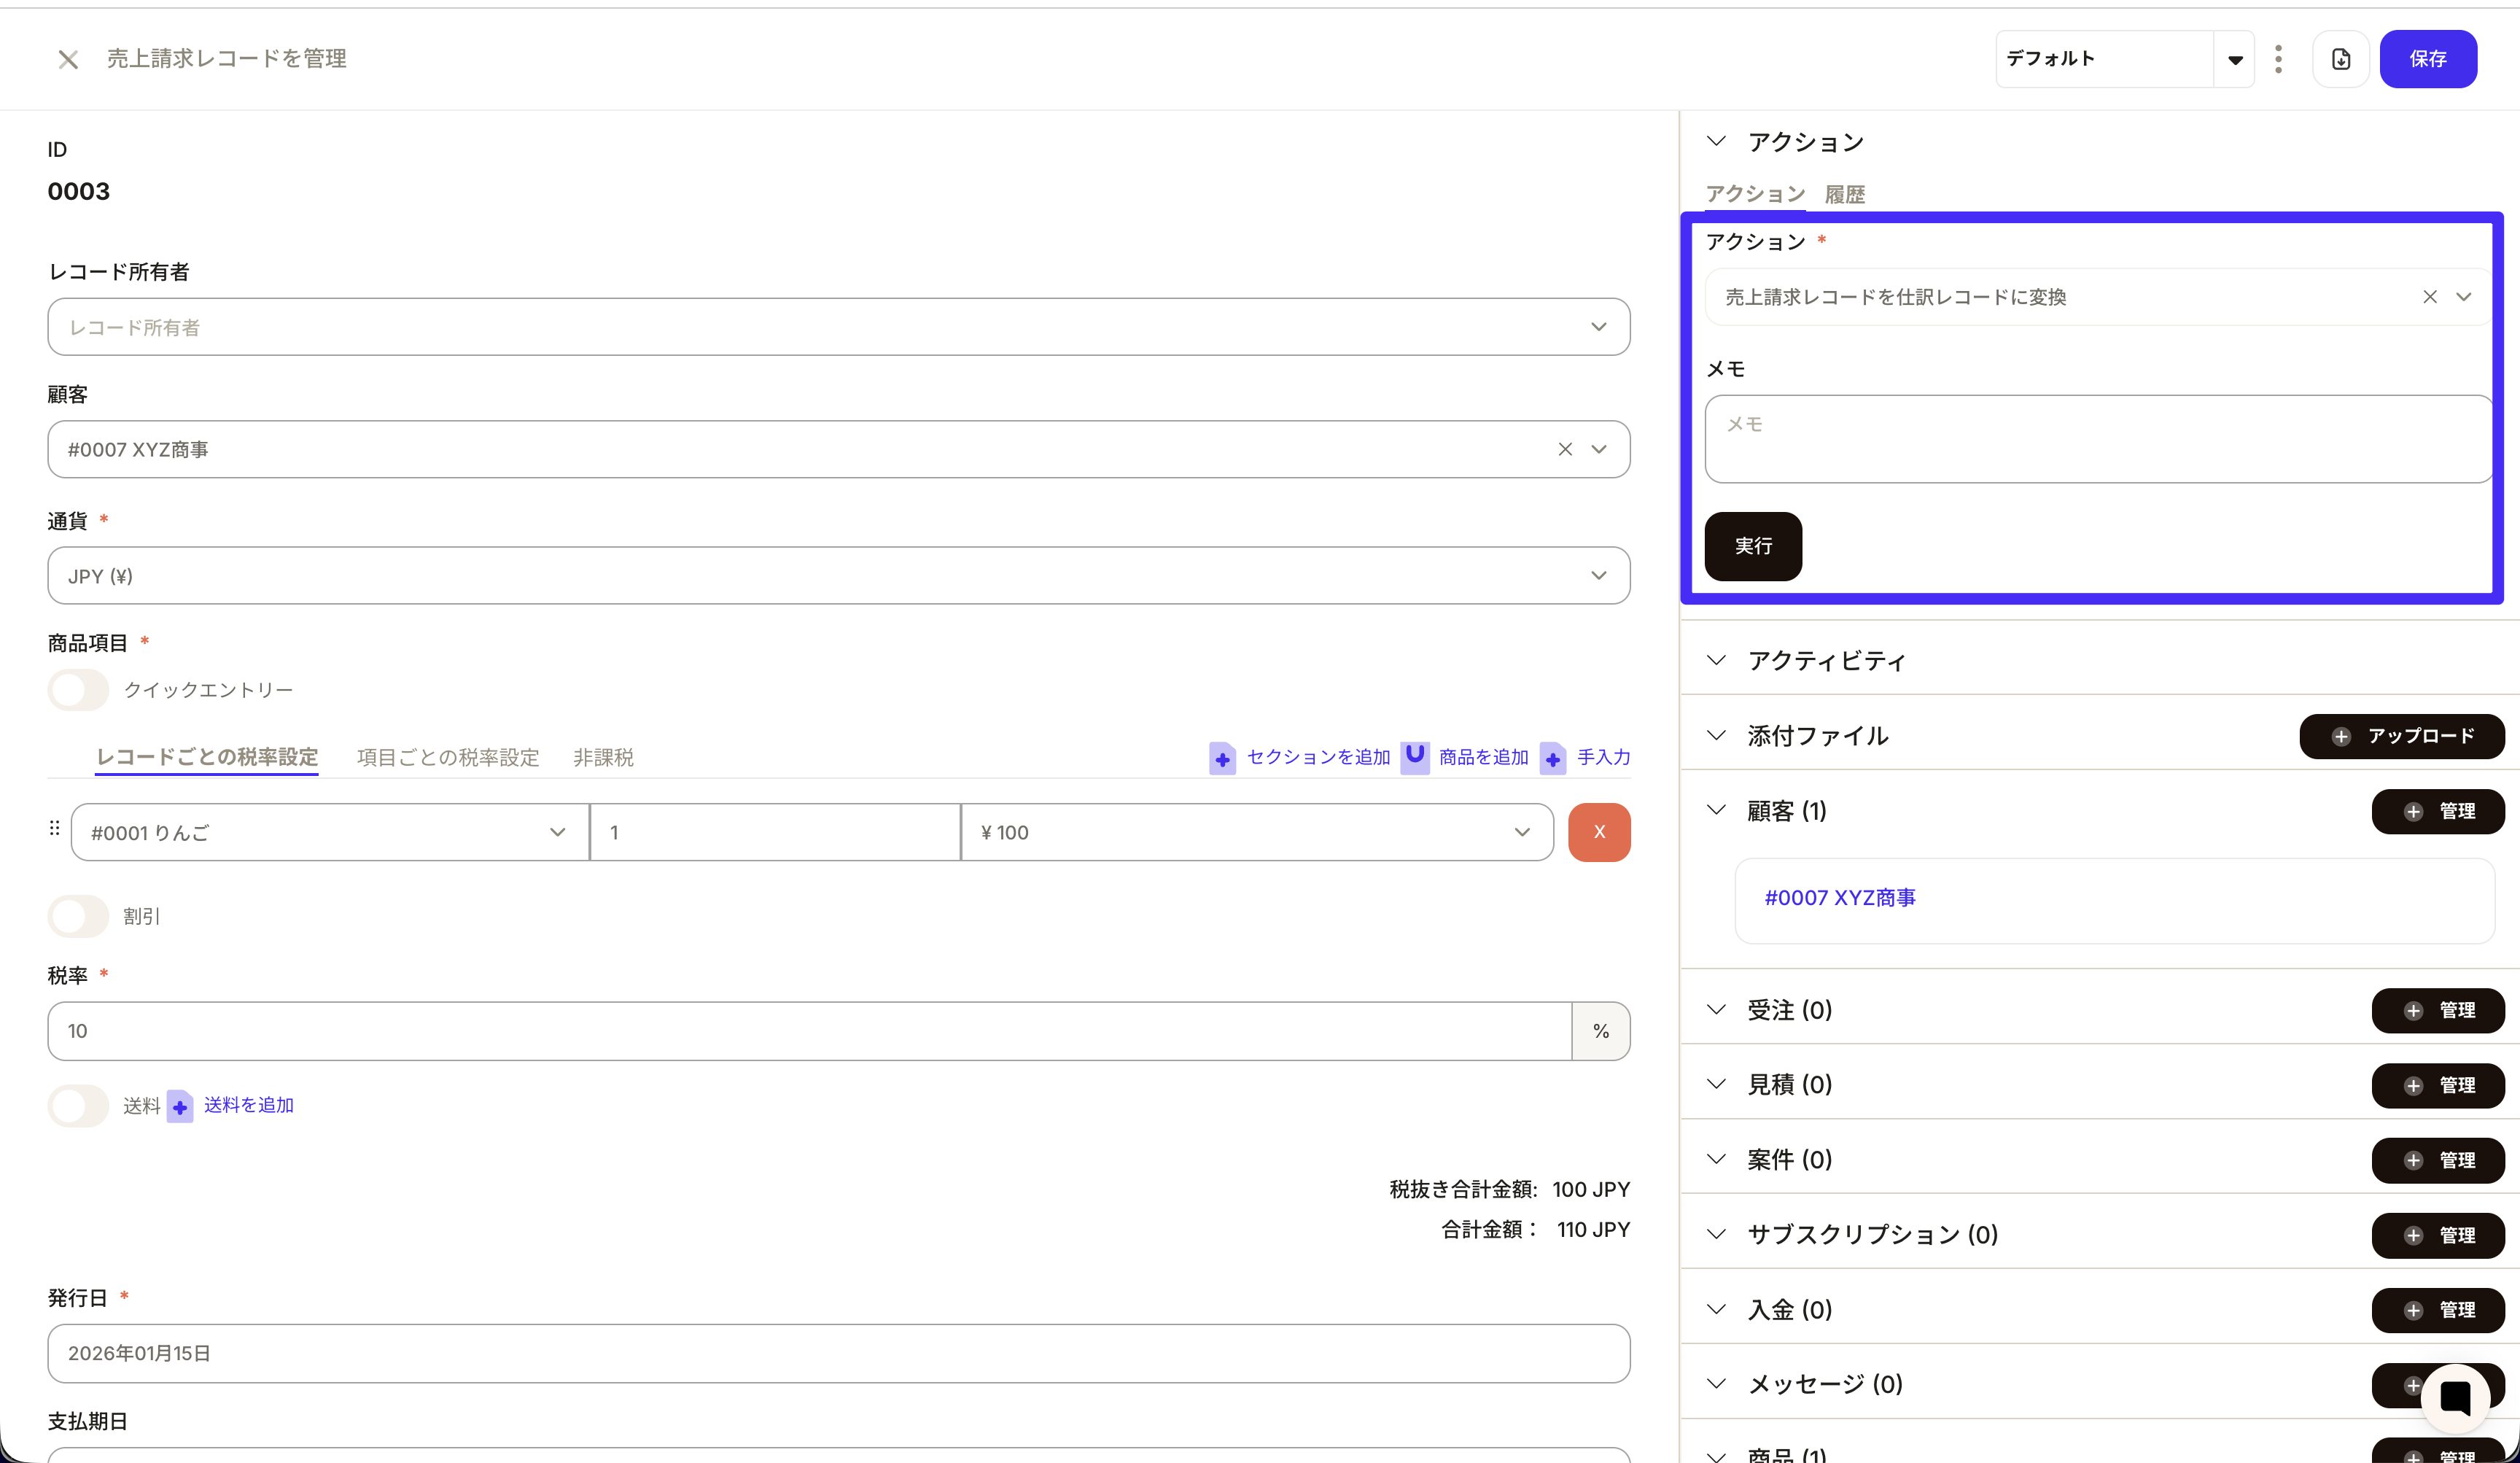Image resolution: width=2520 pixels, height=1463 pixels.
Task: Click the 実行 button in the action panel
Action: (1752, 546)
